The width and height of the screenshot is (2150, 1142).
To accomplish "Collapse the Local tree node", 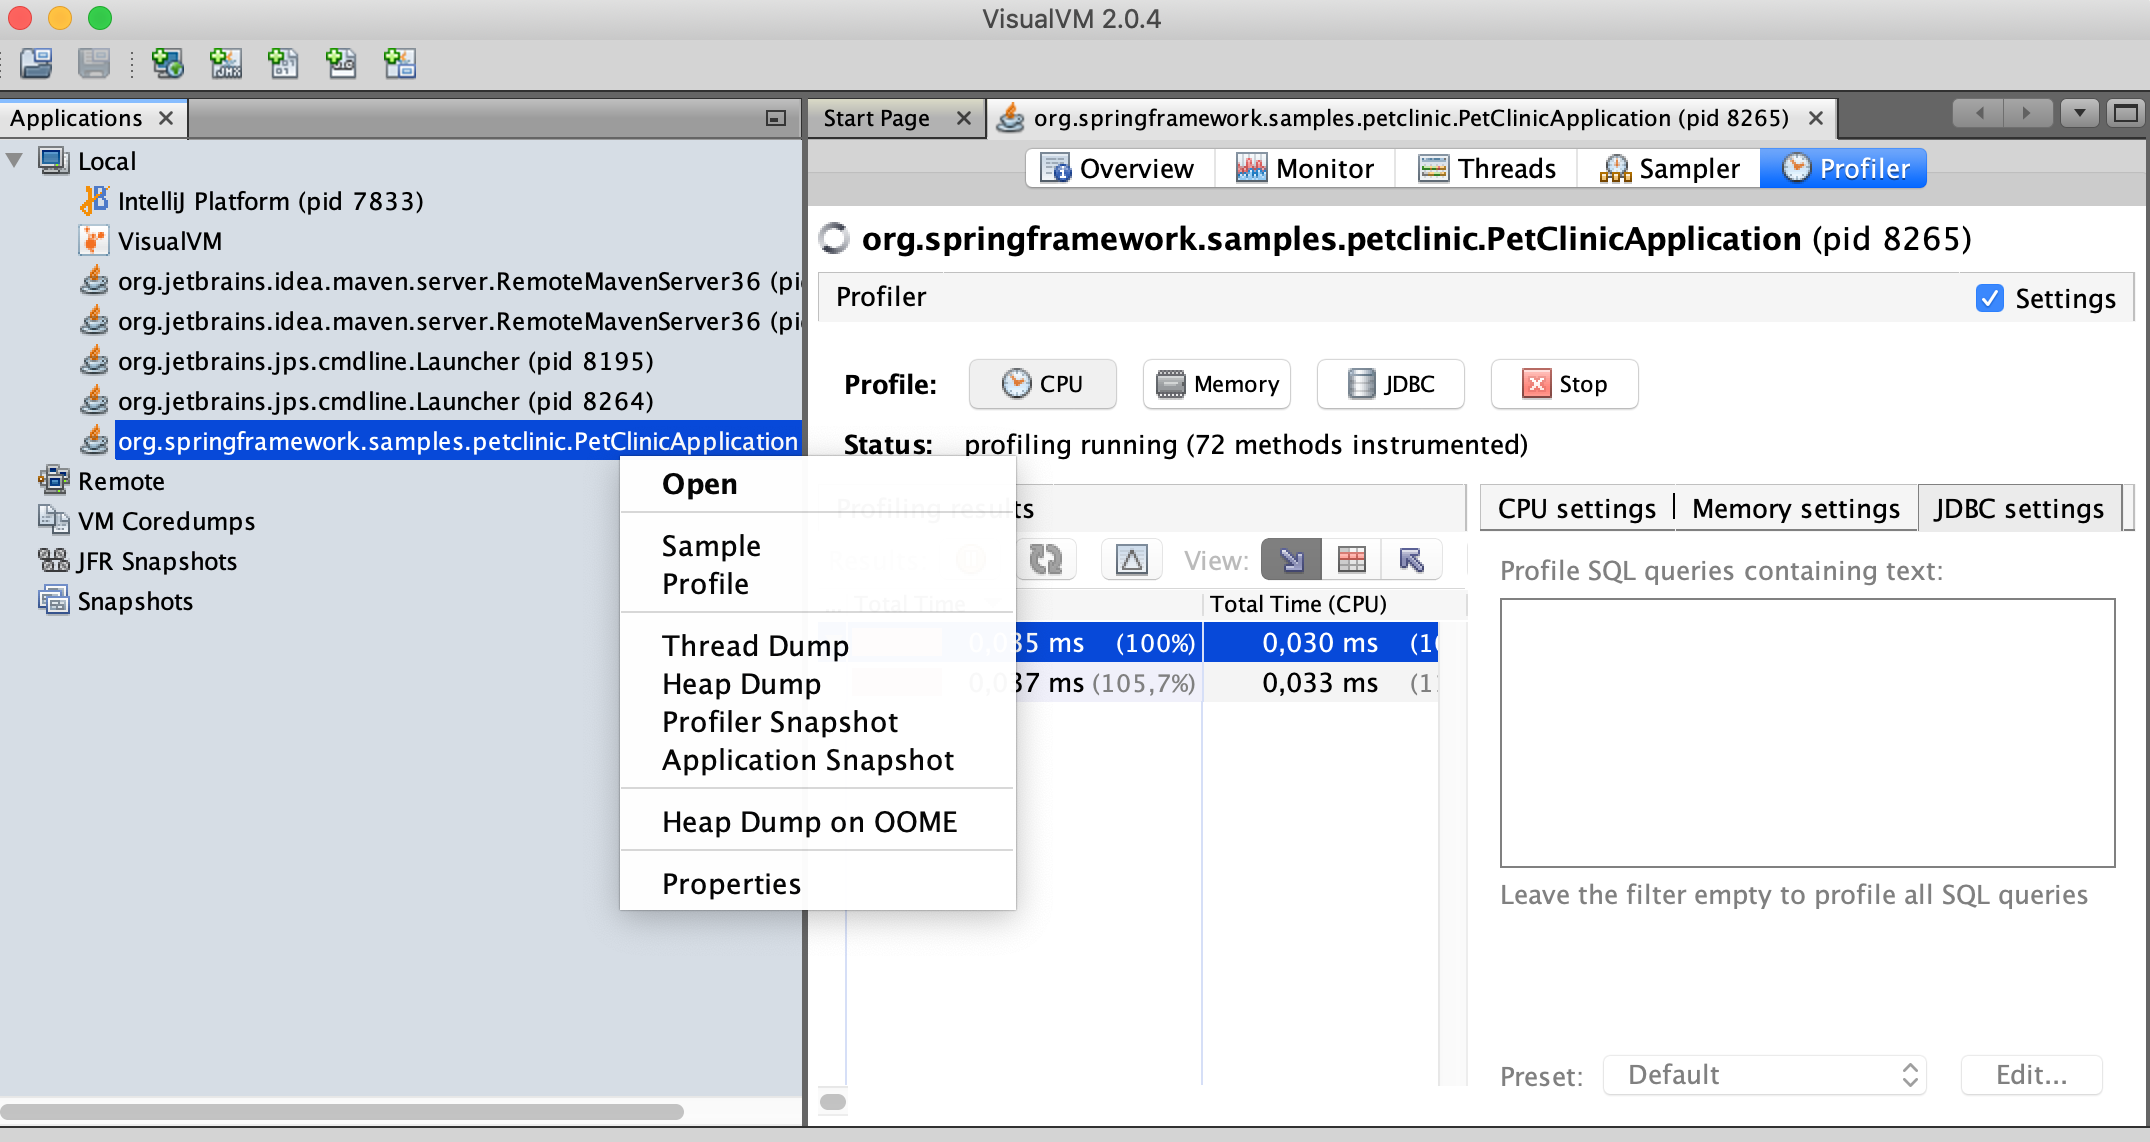I will click(15, 161).
